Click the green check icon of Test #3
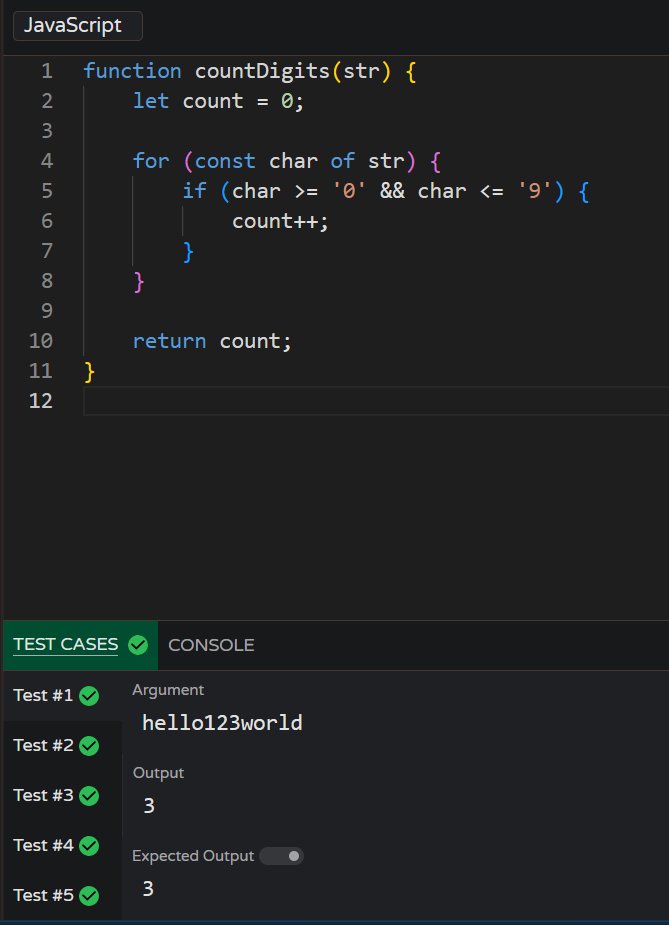The width and height of the screenshot is (669, 925). pyautogui.click(x=89, y=796)
